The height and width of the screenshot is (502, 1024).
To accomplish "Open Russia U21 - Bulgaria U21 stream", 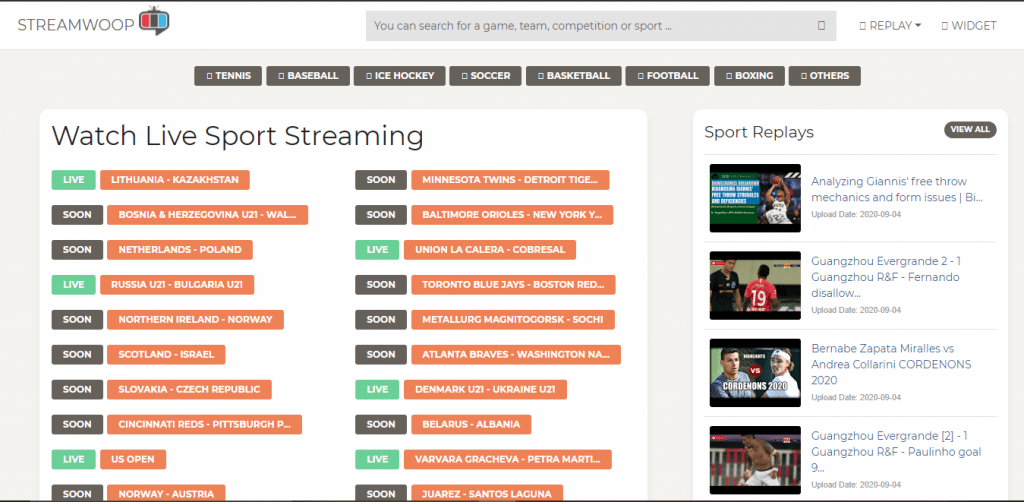I will (177, 285).
